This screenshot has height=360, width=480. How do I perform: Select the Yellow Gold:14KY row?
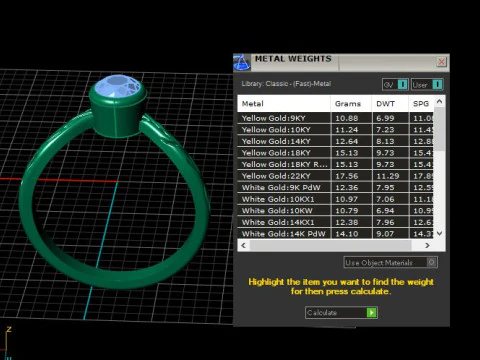click(x=336, y=141)
